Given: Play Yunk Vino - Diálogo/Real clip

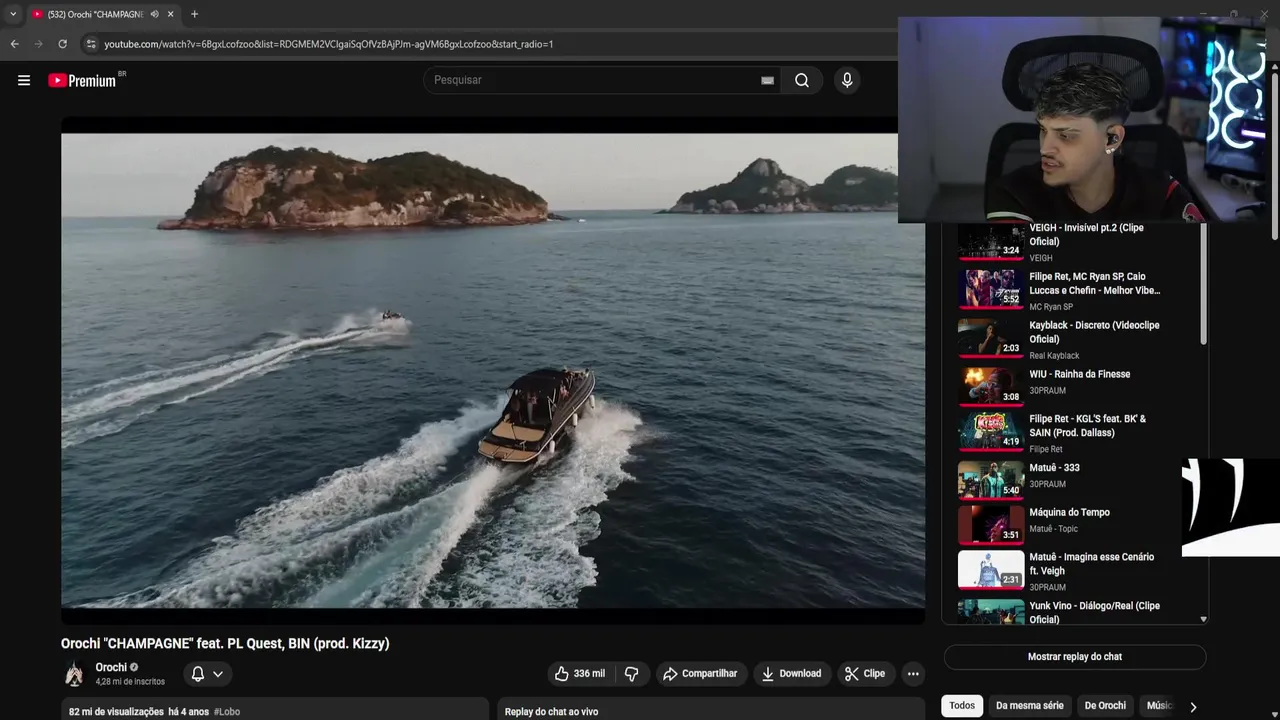Looking at the screenshot, I should click(1075, 611).
